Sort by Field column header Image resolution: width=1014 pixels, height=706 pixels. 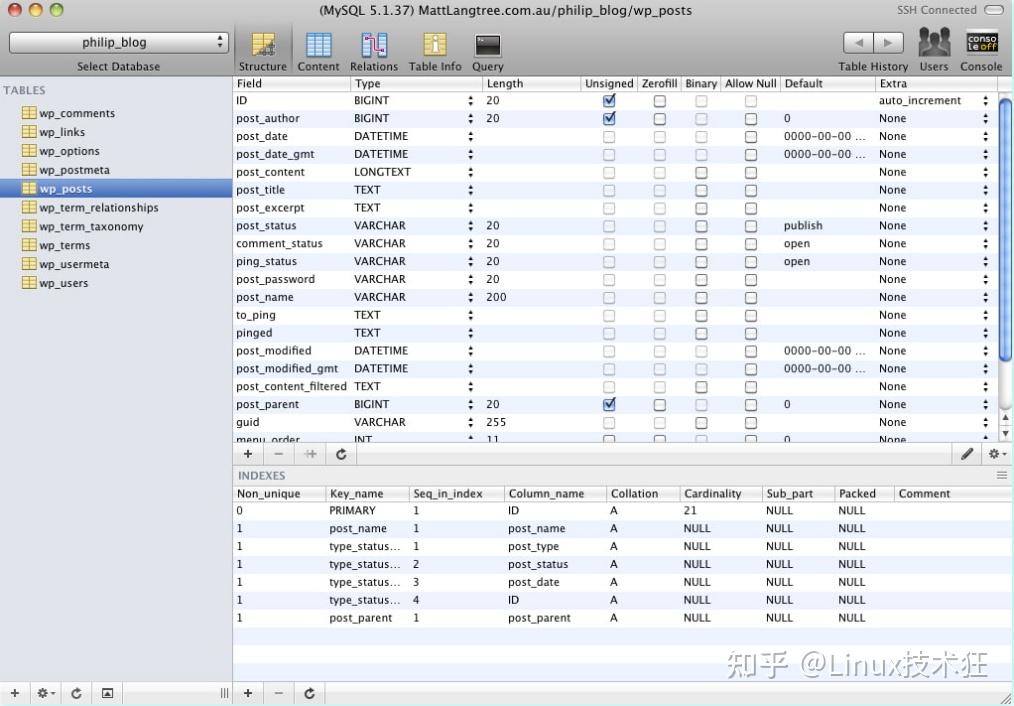[x=292, y=83]
